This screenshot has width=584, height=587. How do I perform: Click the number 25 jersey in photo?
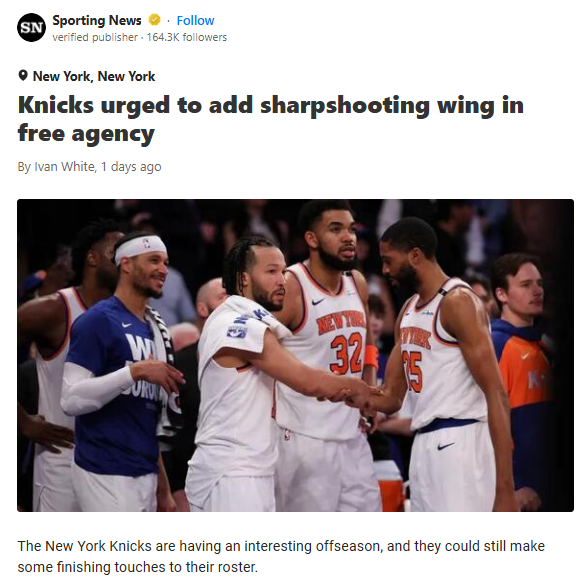coord(413,371)
